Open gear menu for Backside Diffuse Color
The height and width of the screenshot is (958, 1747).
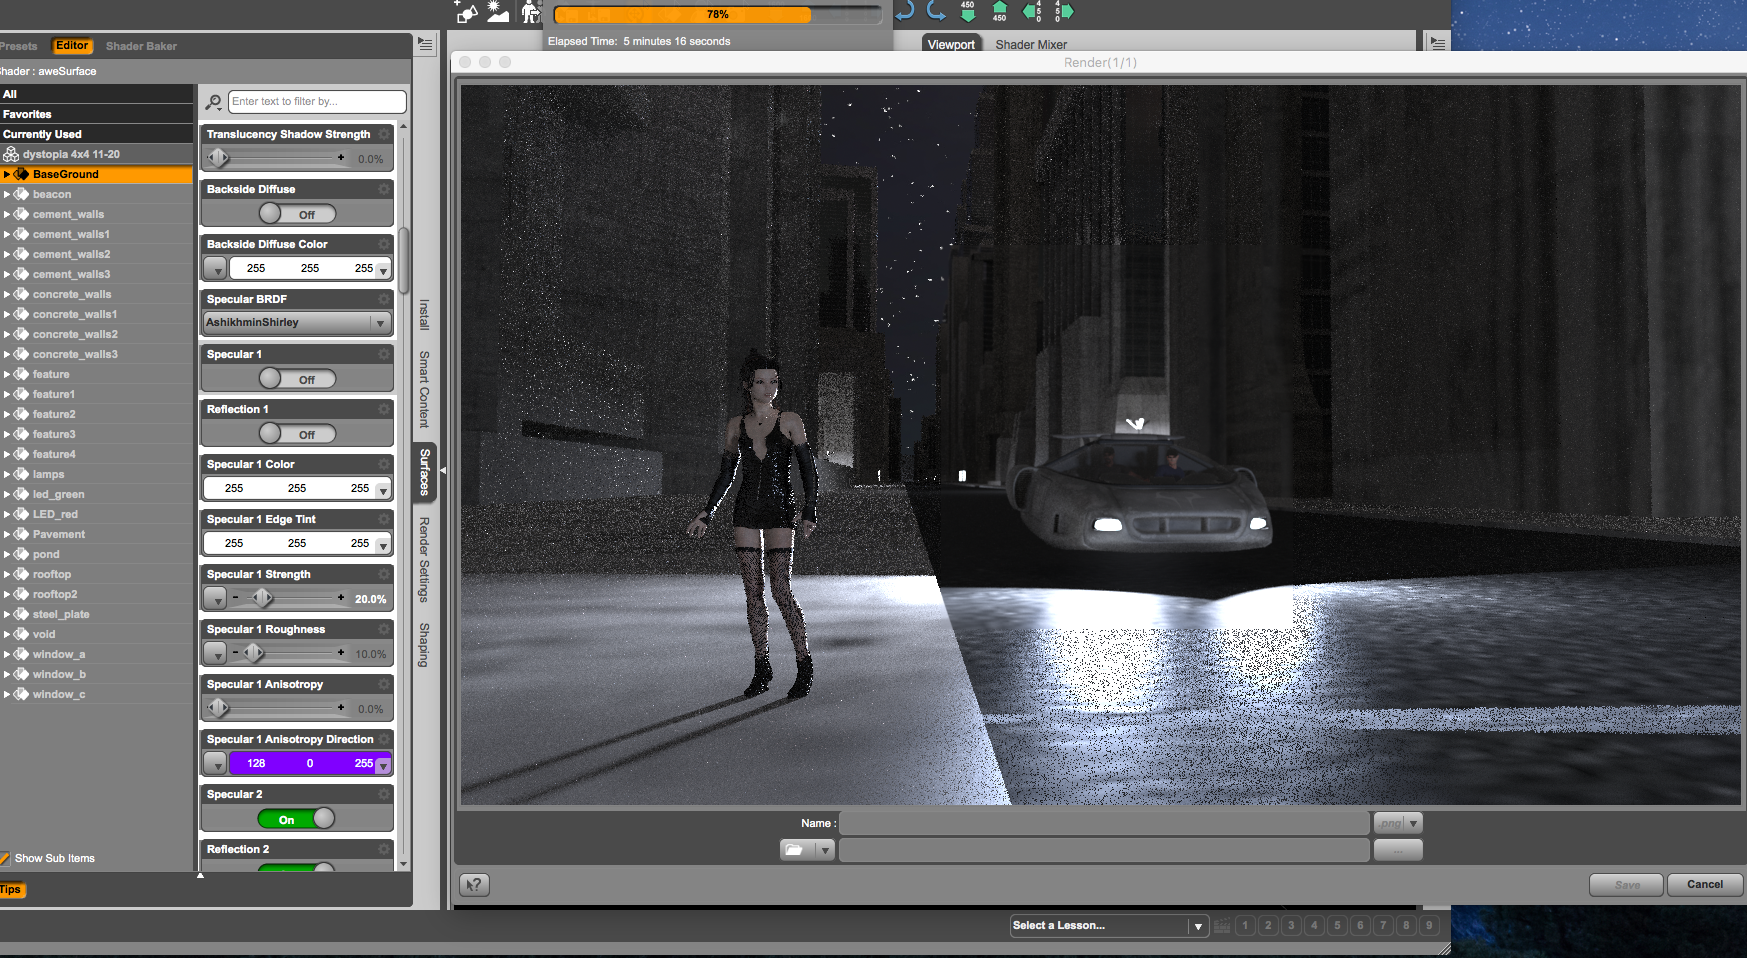point(384,244)
